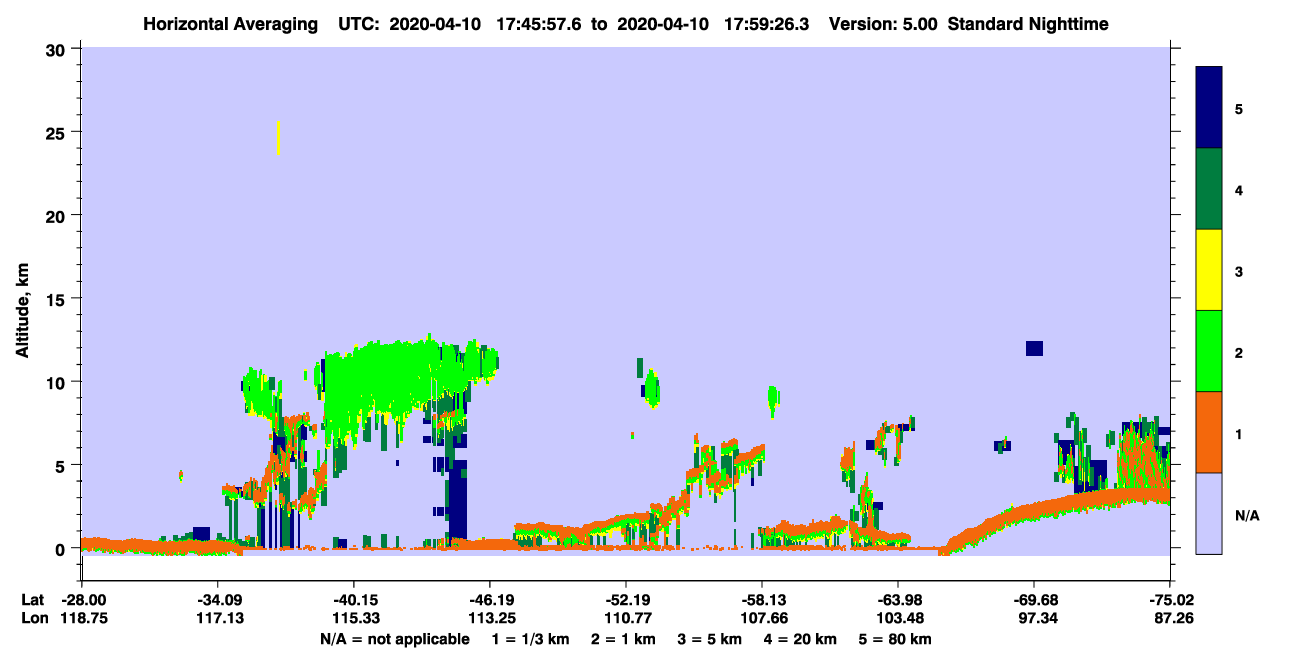The width and height of the screenshot is (1300, 667).
Task: Click the isolated dark blue square near 12 km
Action: click(1034, 348)
